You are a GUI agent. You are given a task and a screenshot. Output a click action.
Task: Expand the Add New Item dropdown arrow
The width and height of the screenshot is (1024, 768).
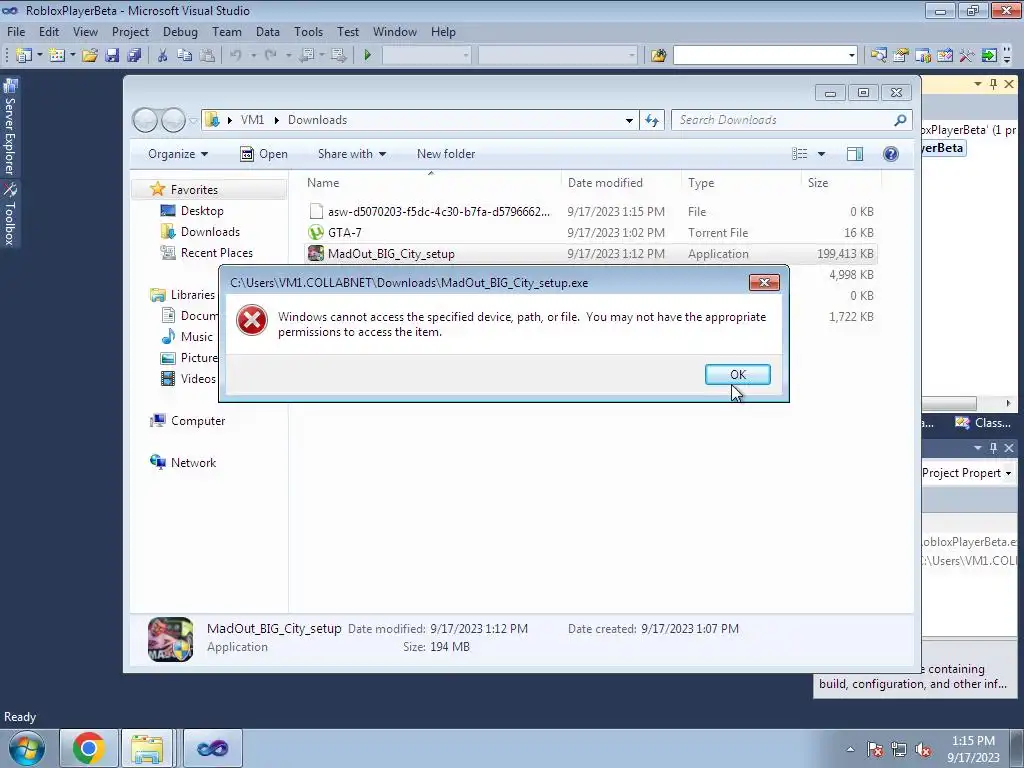[72, 56]
